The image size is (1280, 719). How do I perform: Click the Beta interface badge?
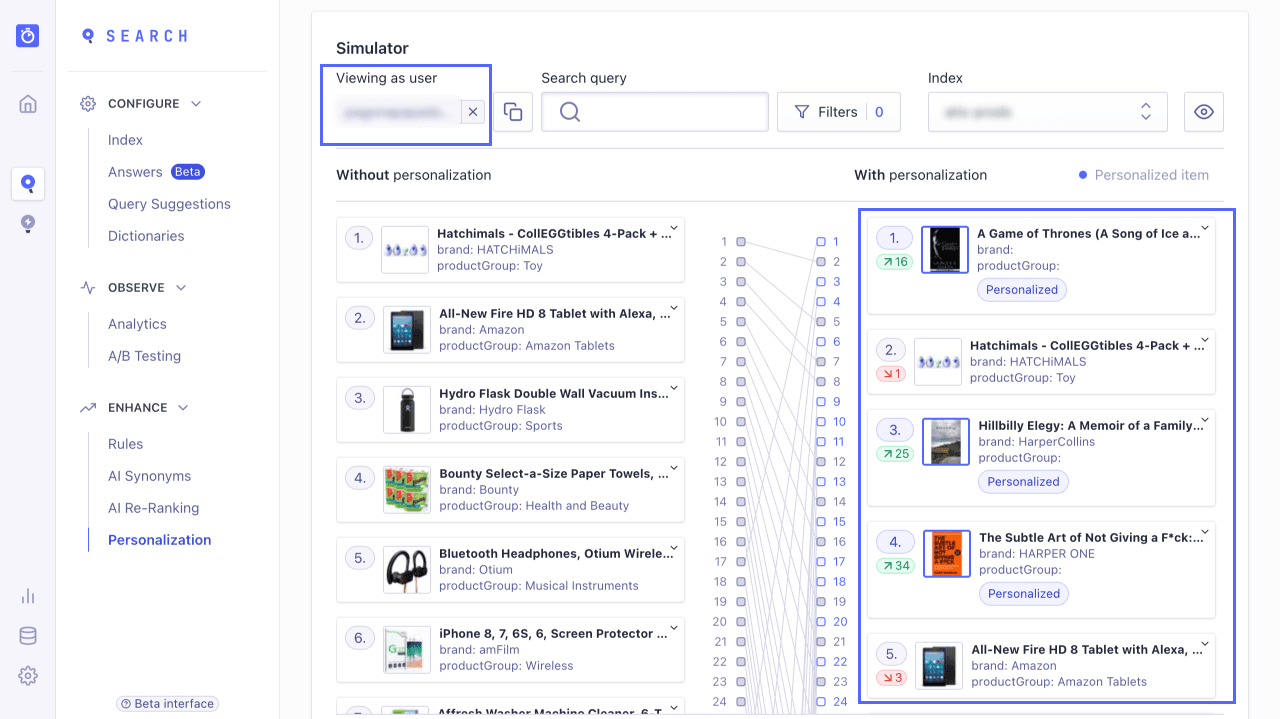167,704
